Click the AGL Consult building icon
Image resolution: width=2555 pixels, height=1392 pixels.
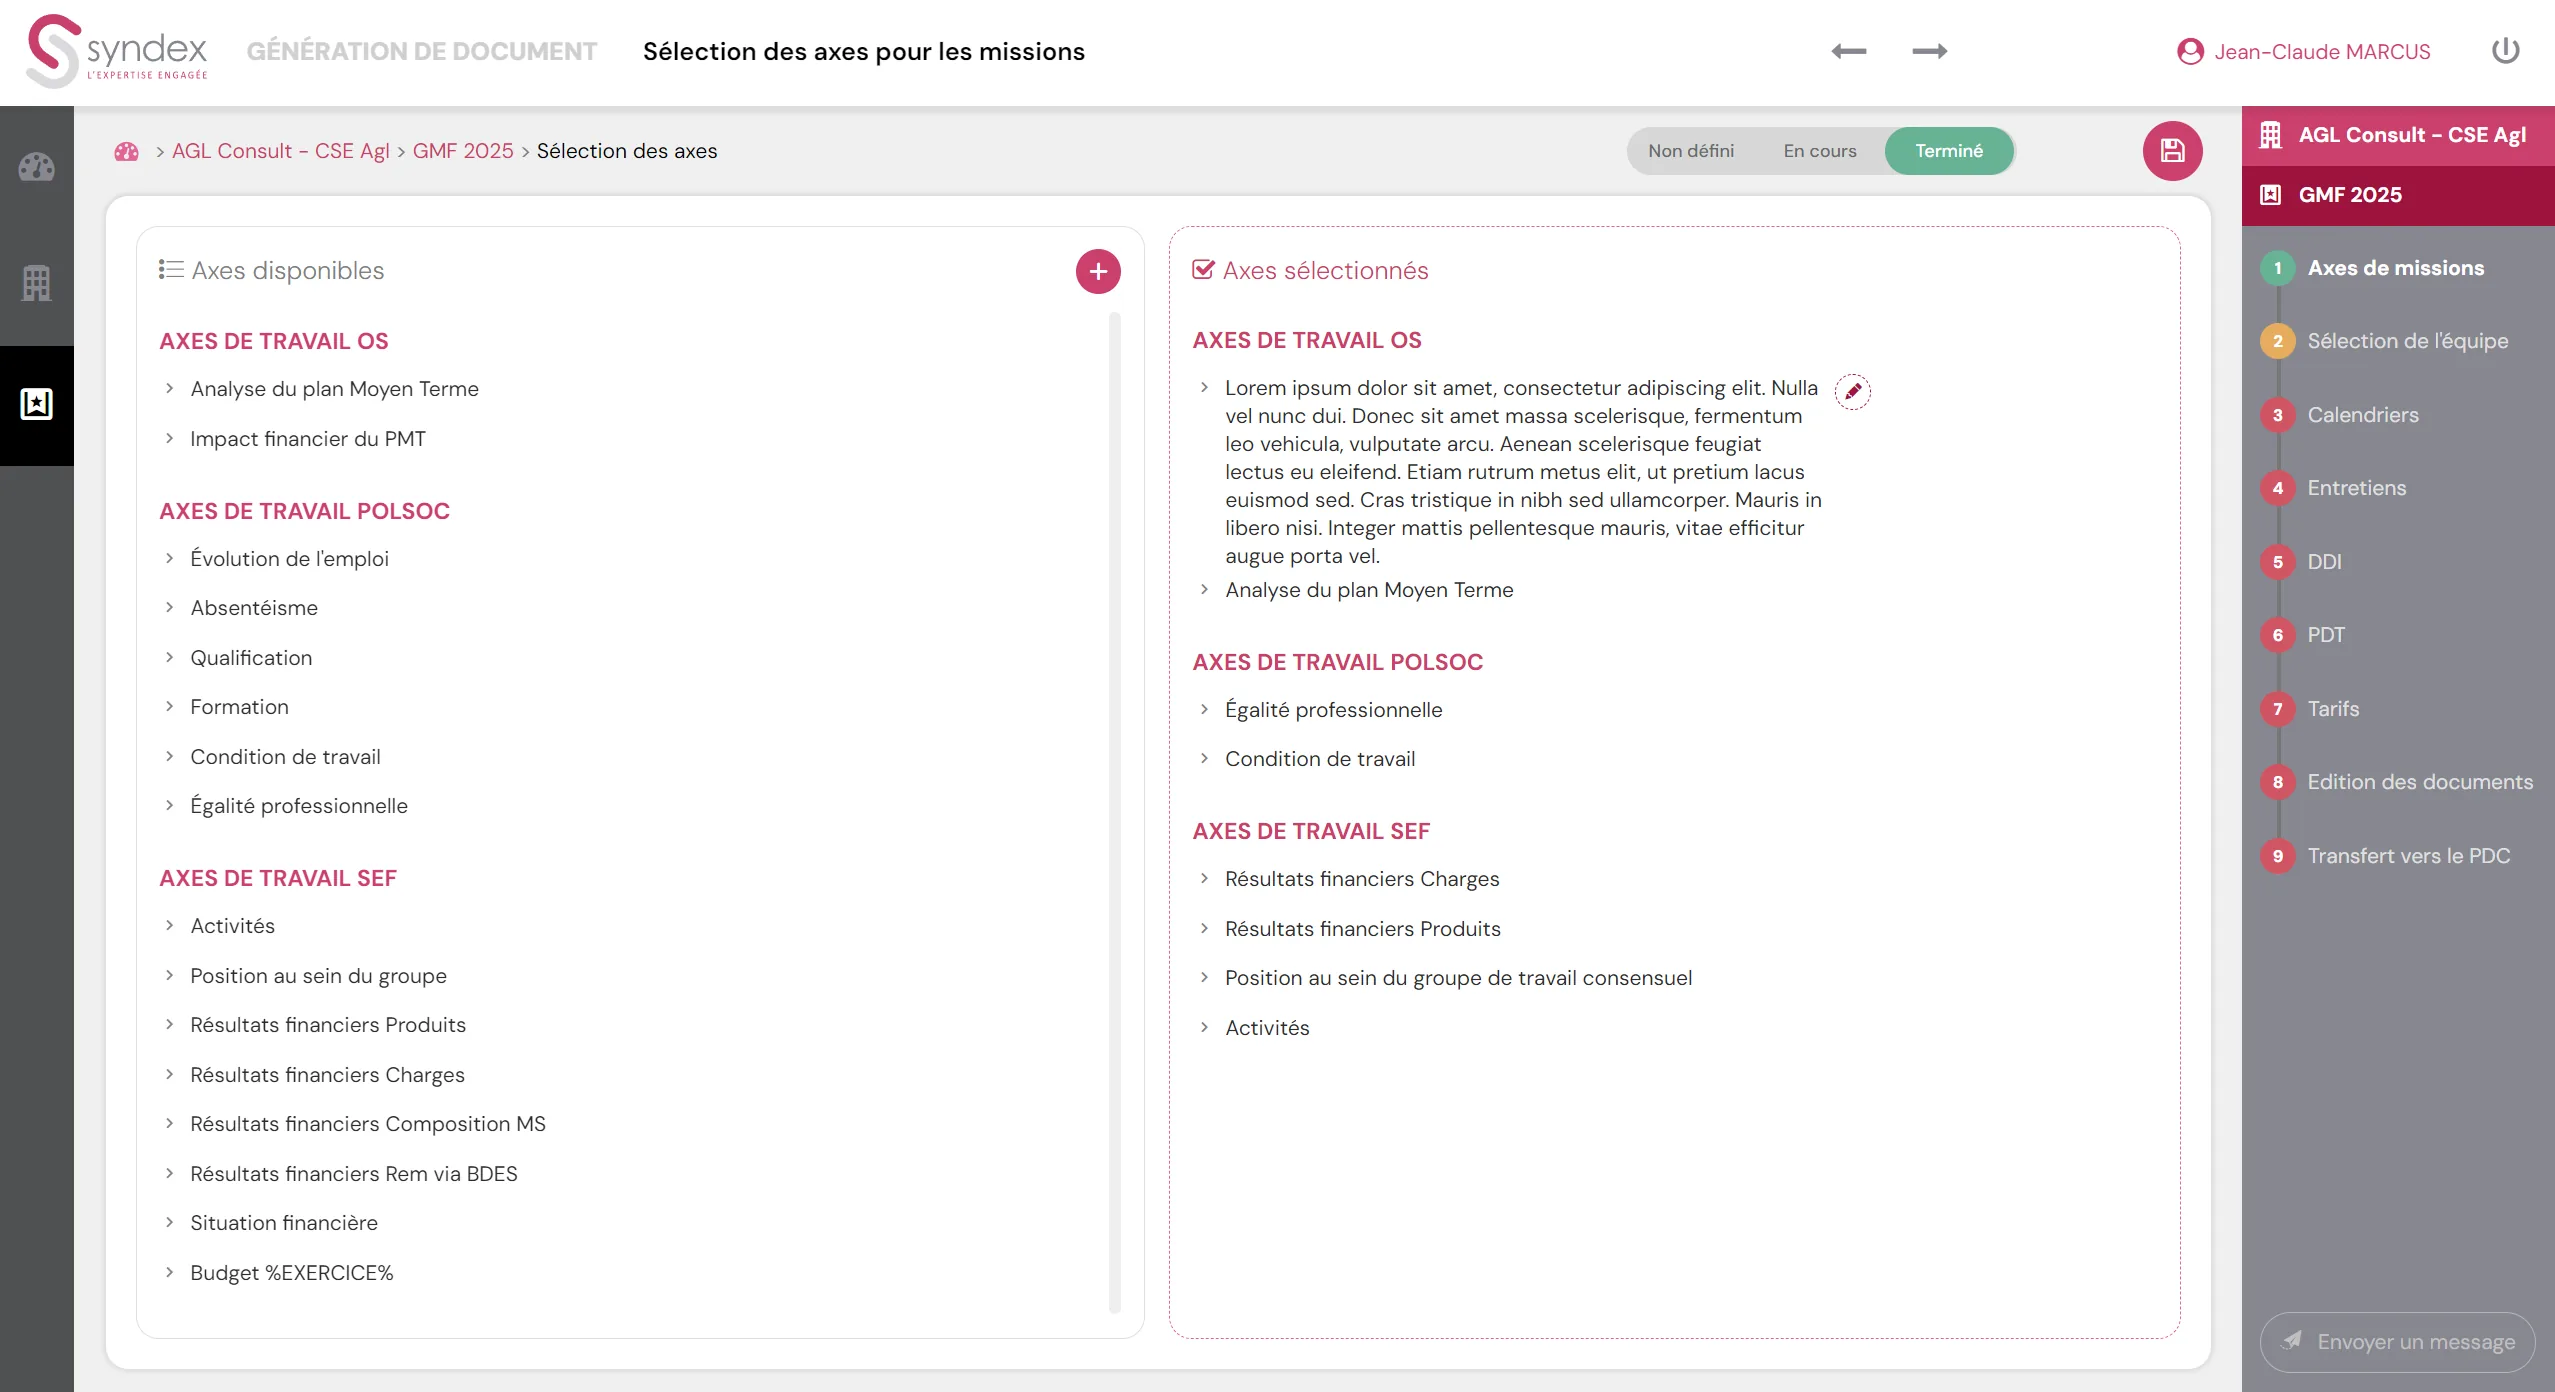point(2270,135)
